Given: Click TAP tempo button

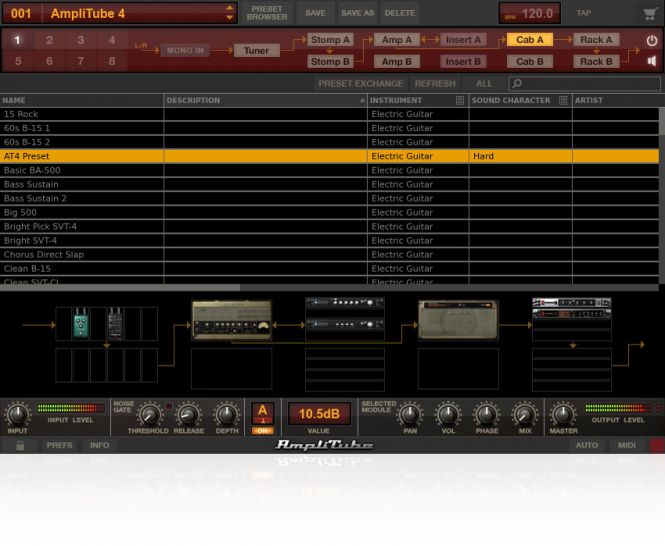Looking at the screenshot, I should 584,13.
